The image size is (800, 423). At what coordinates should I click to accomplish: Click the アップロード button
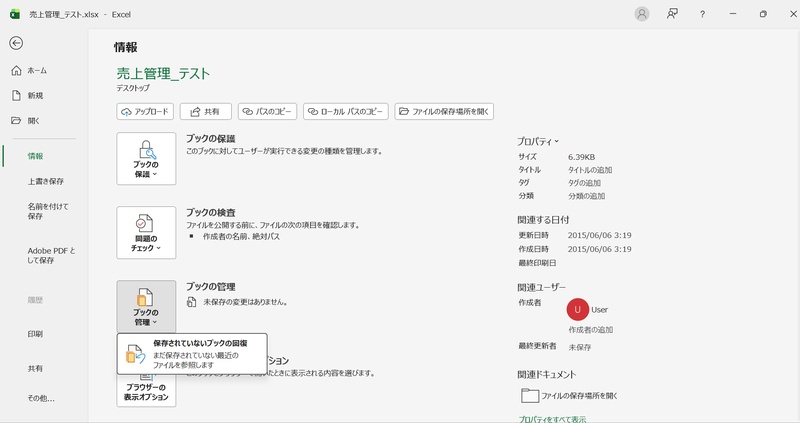(145, 111)
